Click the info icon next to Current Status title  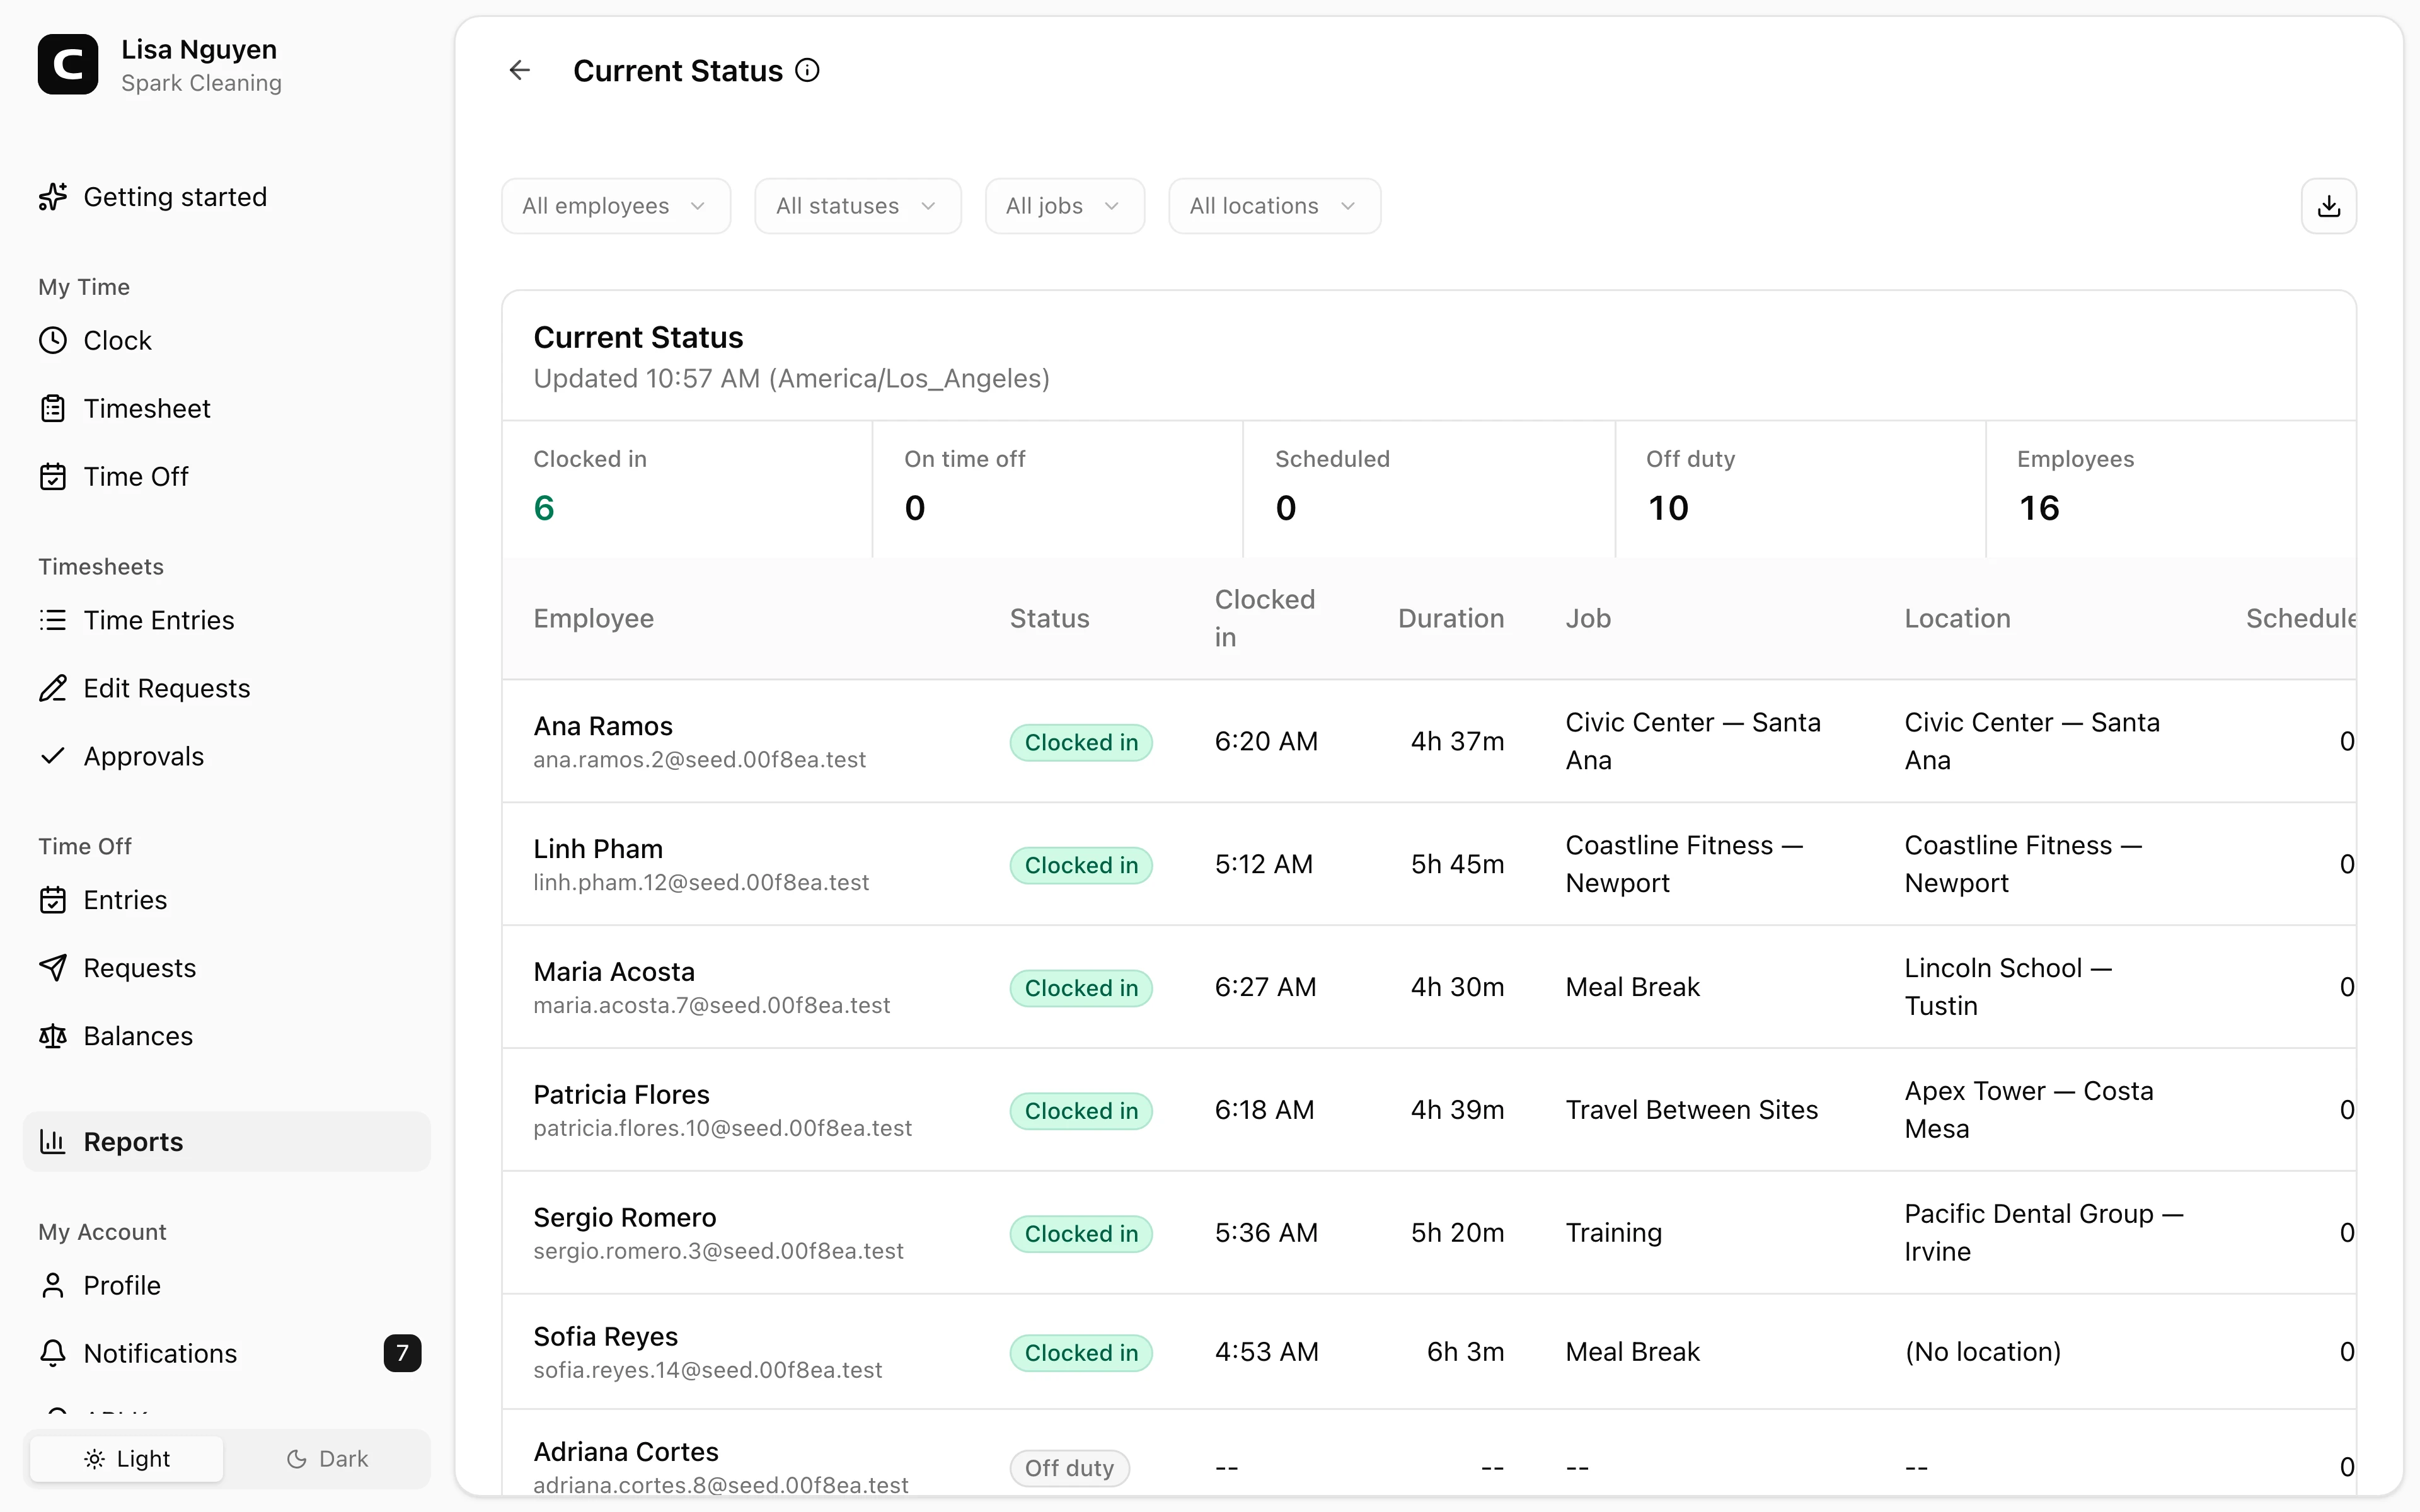[807, 70]
